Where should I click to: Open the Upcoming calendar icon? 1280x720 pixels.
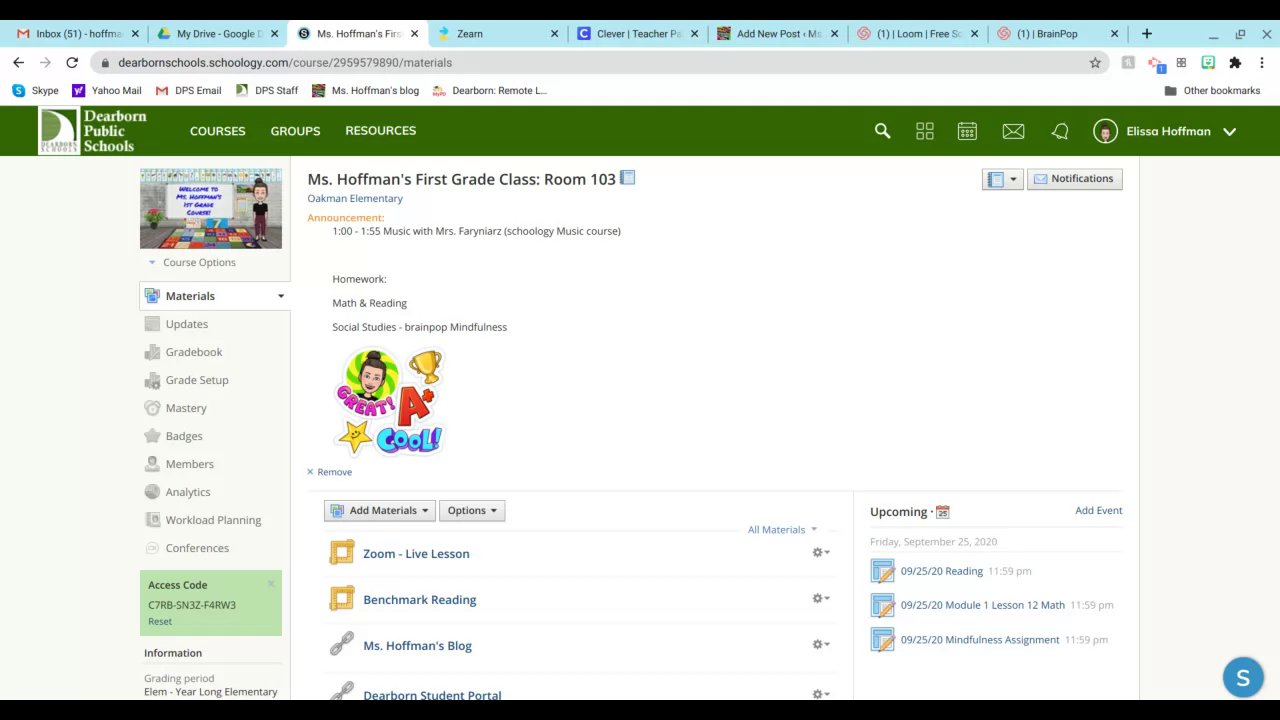[942, 512]
